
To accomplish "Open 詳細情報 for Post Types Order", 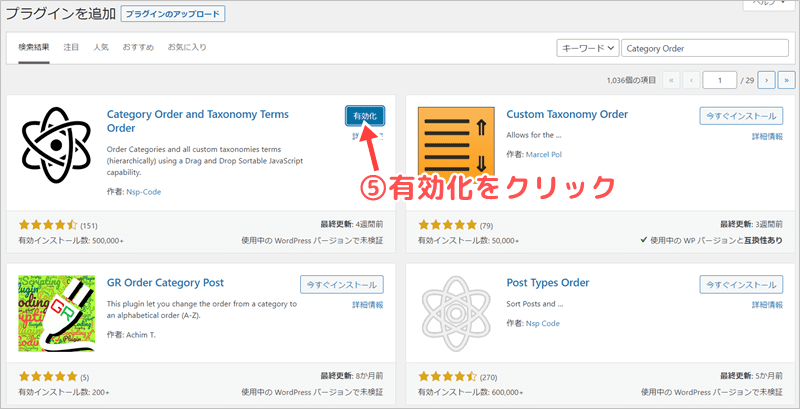I will point(765,305).
